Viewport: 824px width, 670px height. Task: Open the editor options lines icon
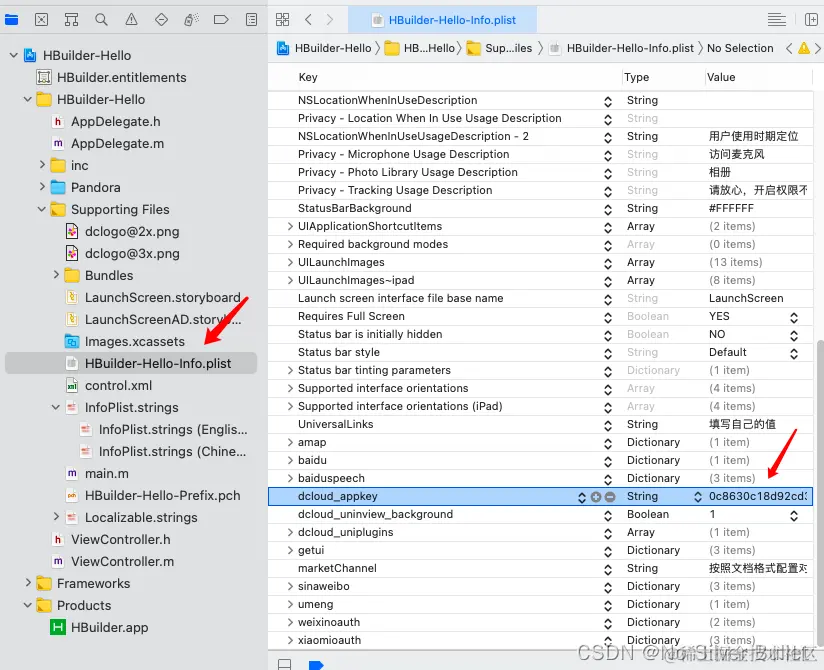tap(776, 20)
